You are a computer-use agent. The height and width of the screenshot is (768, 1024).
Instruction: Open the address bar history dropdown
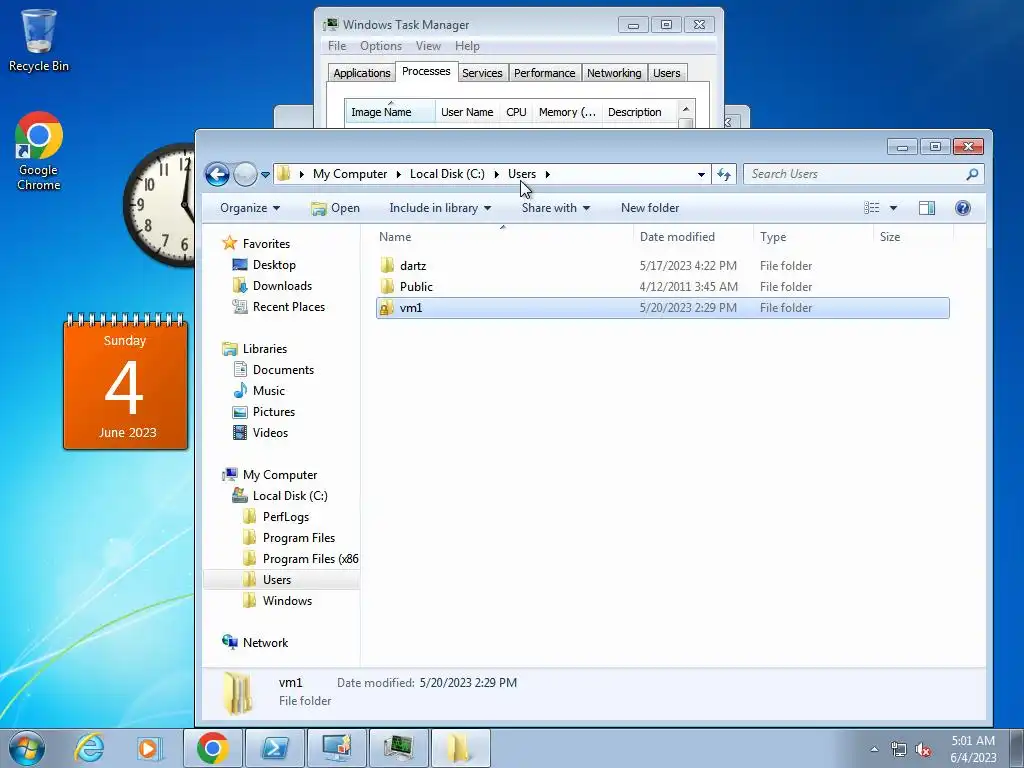pos(701,174)
